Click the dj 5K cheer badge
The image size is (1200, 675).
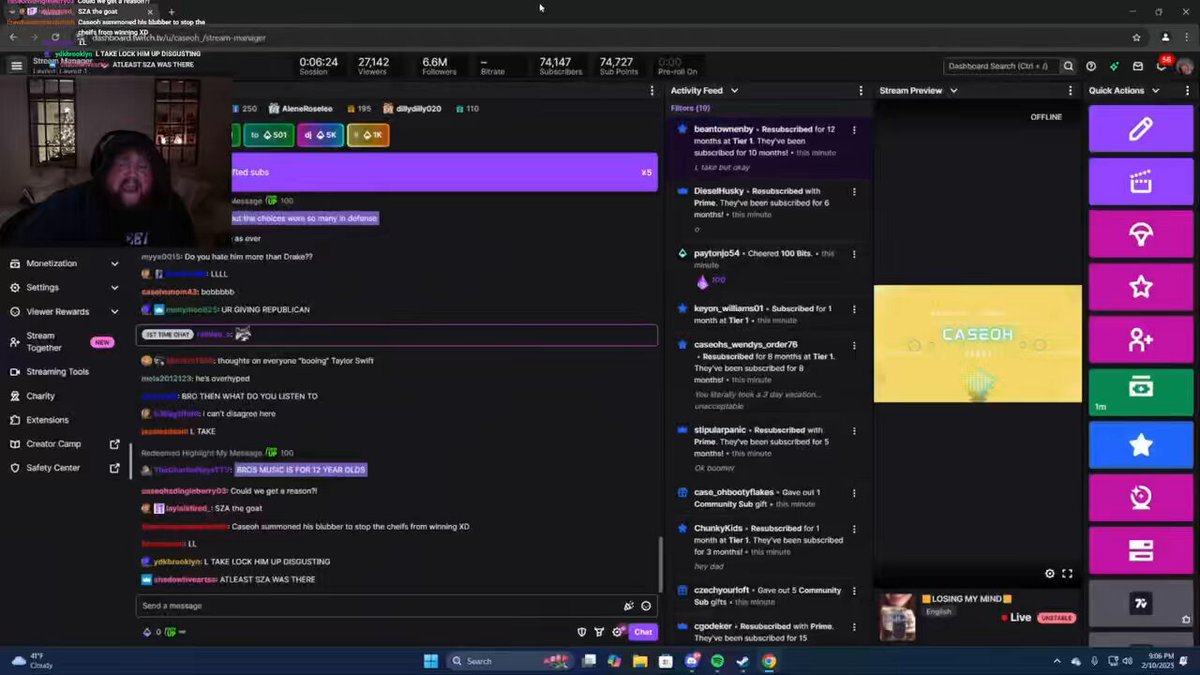pyautogui.click(x=320, y=135)
